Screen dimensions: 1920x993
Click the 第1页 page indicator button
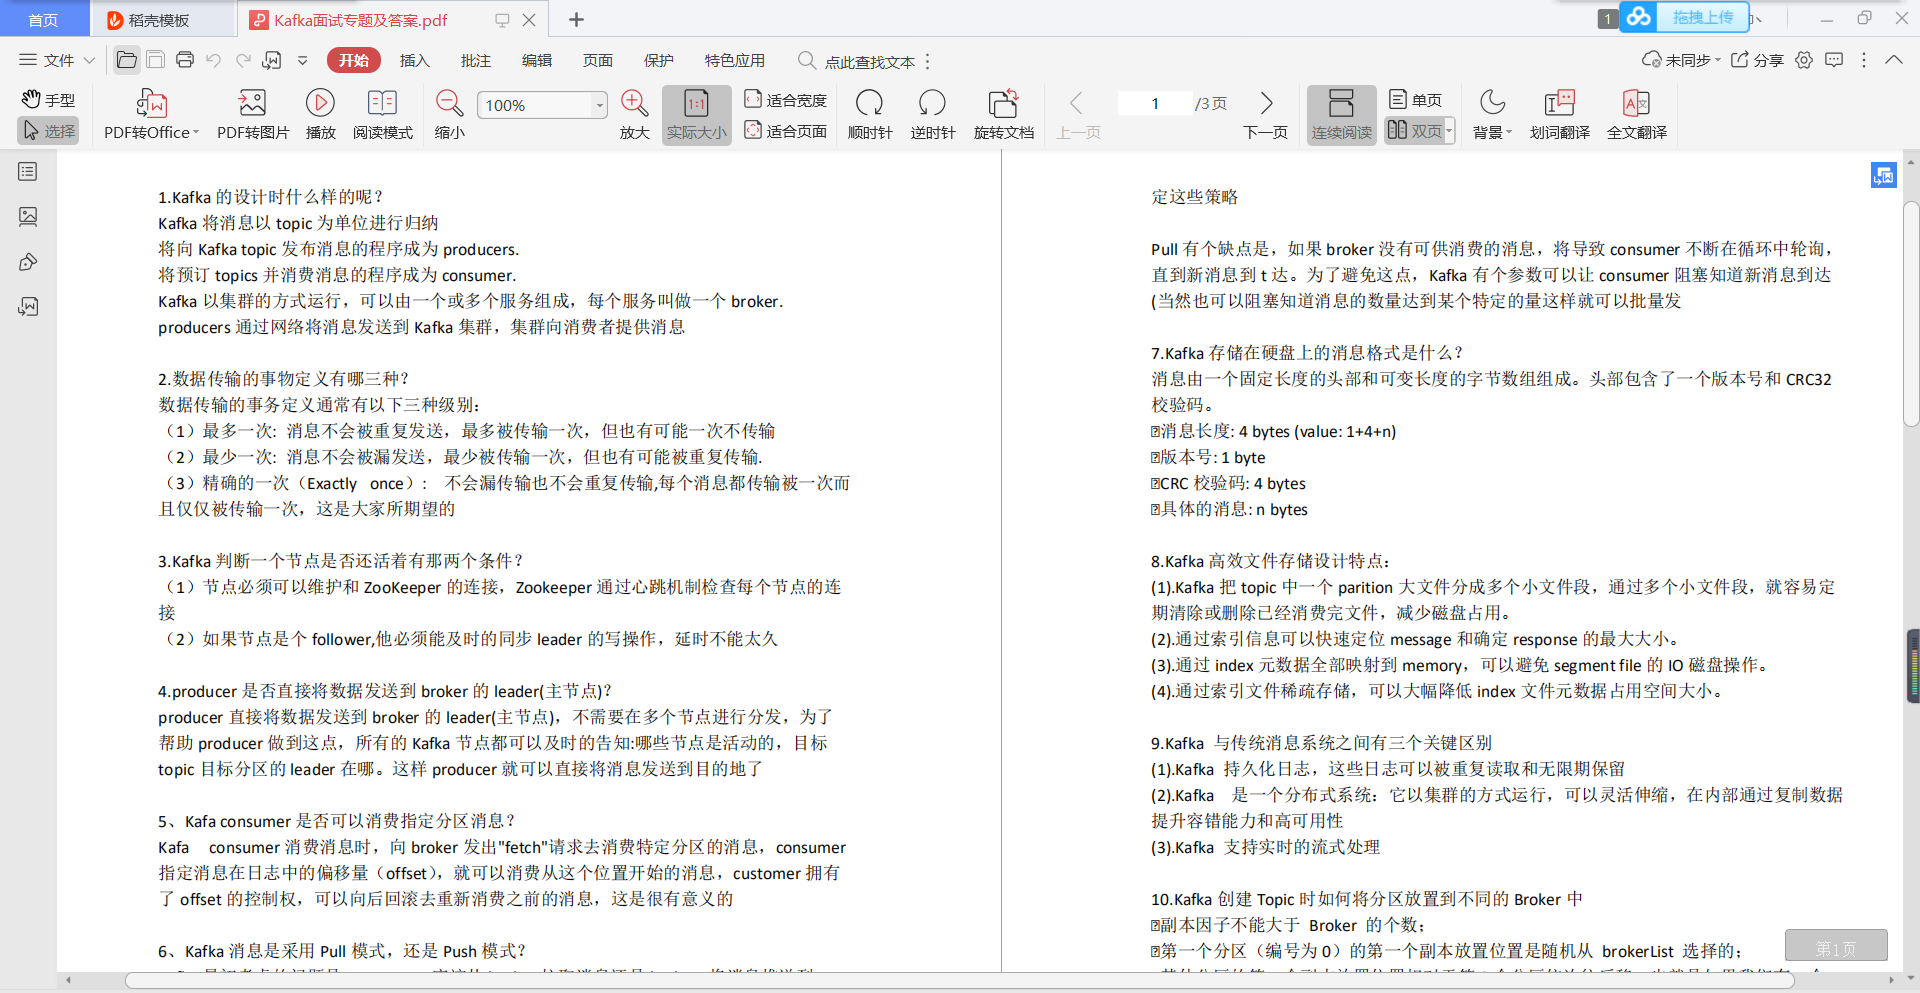(x=1836, y=946)
